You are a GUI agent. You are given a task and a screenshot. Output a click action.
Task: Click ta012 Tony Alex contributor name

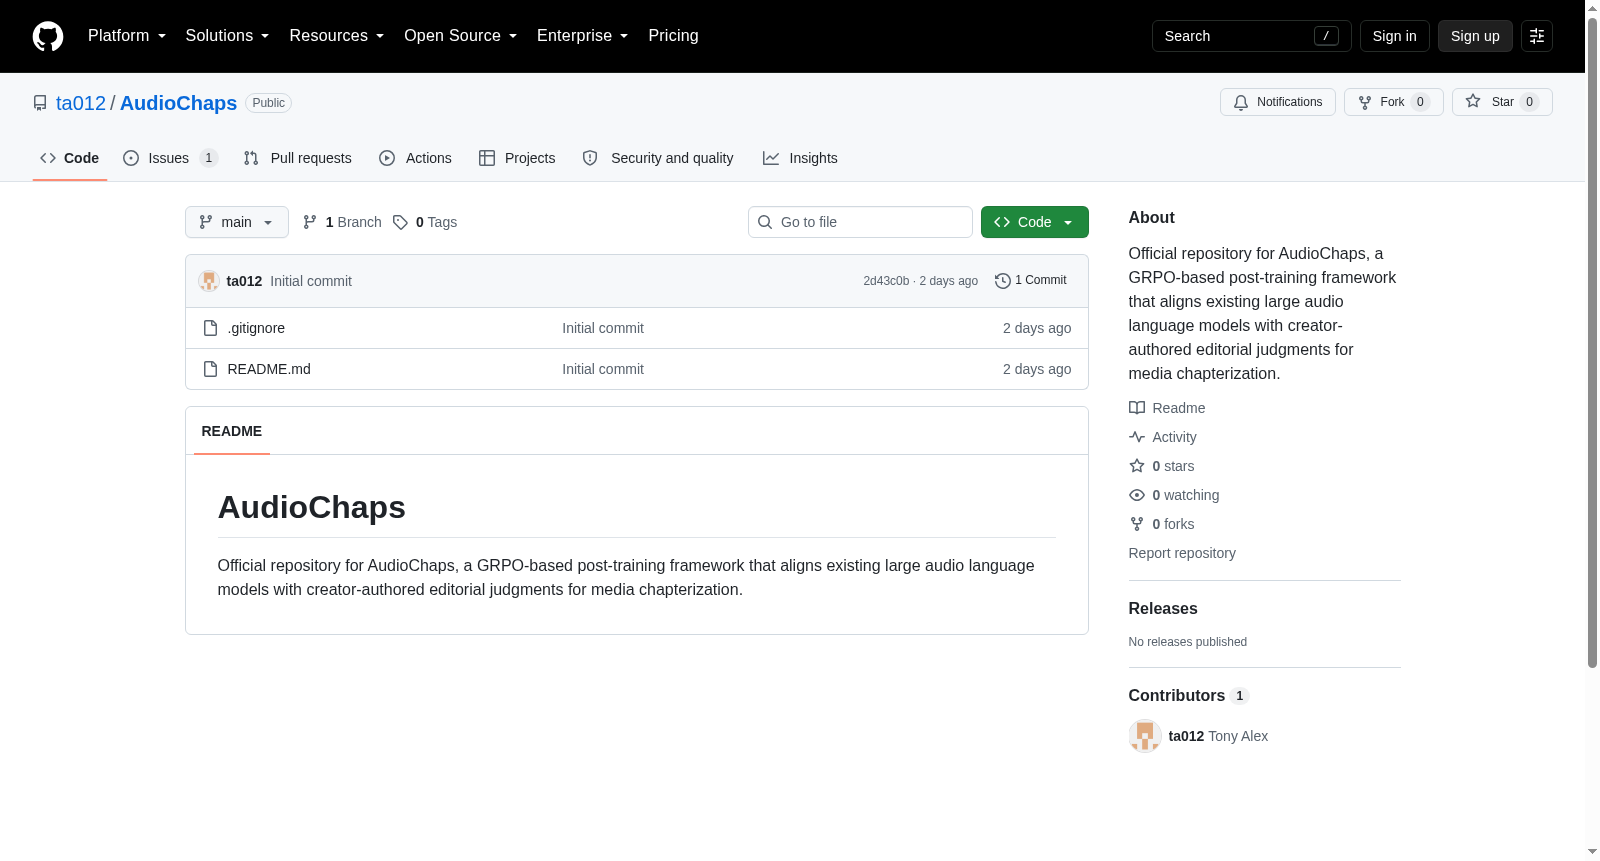point(1218,736)
